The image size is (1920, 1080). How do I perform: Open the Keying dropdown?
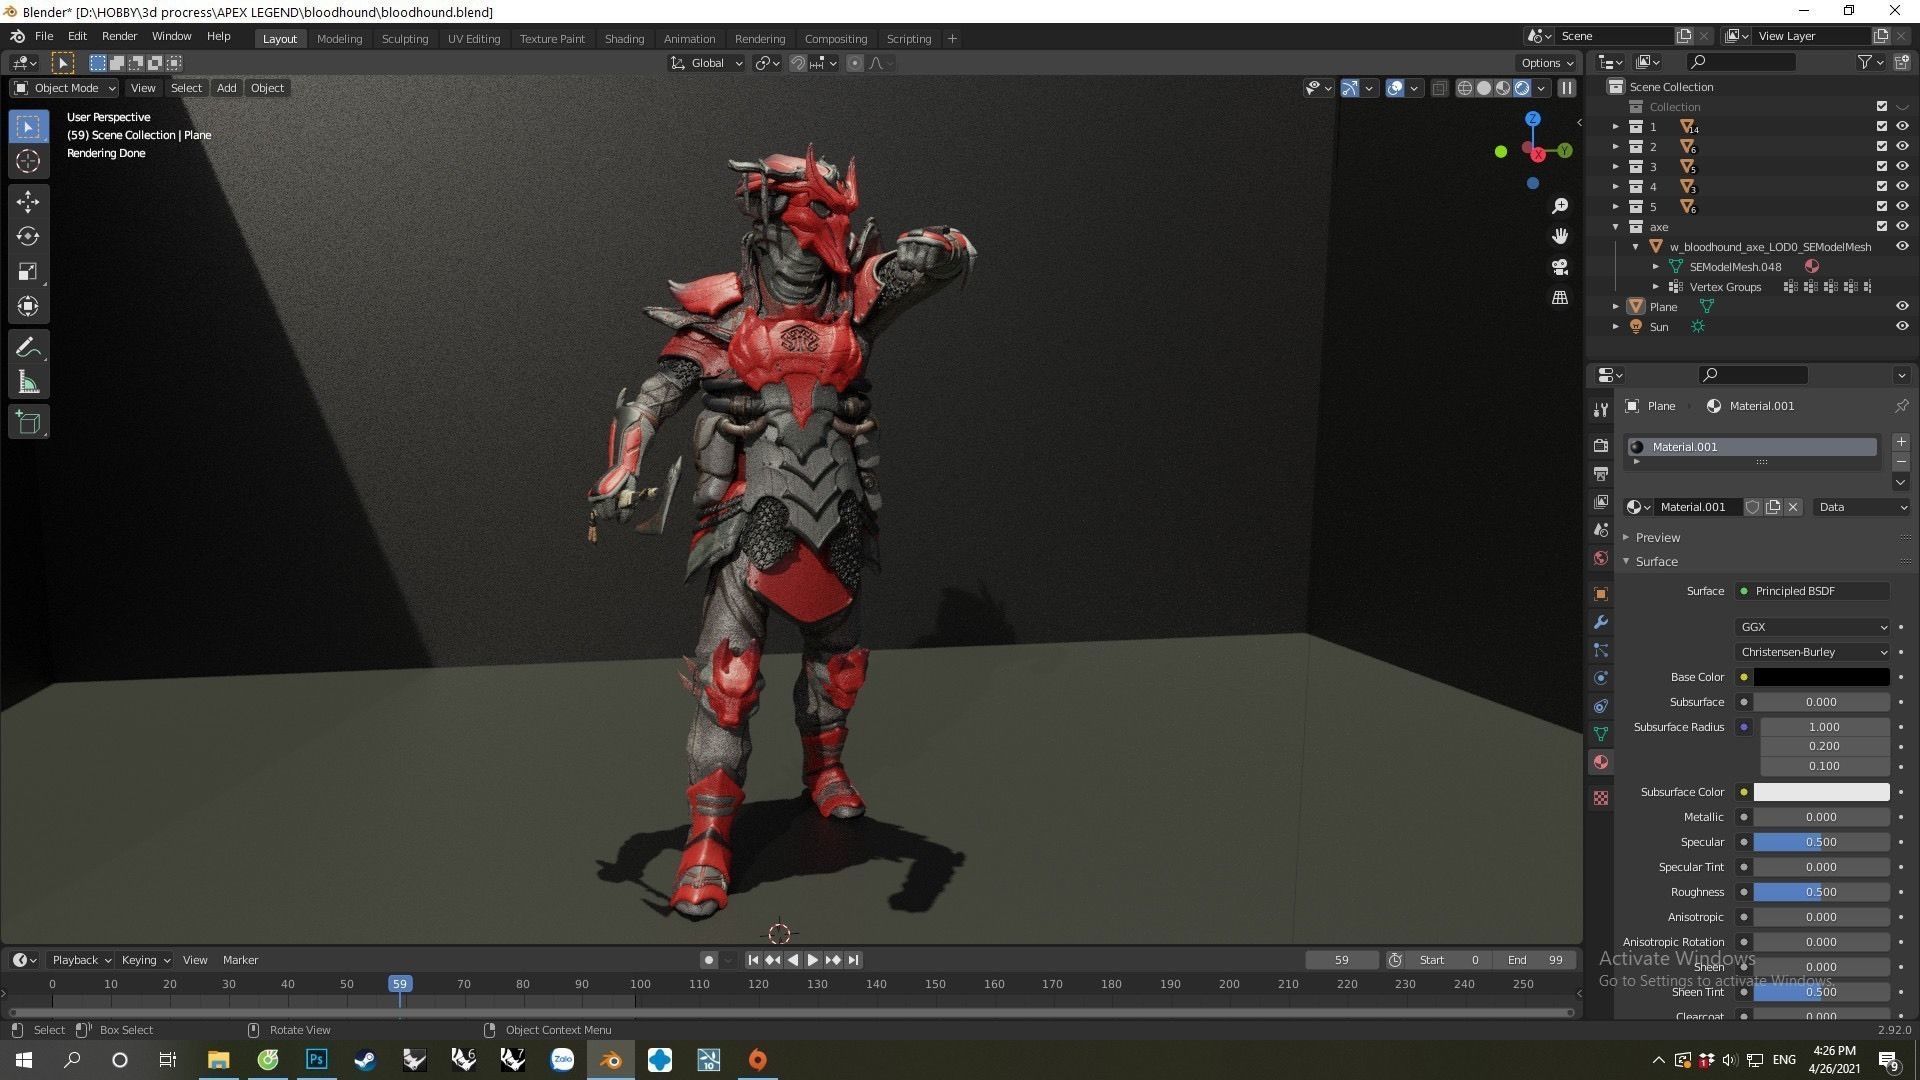(145, 960)
